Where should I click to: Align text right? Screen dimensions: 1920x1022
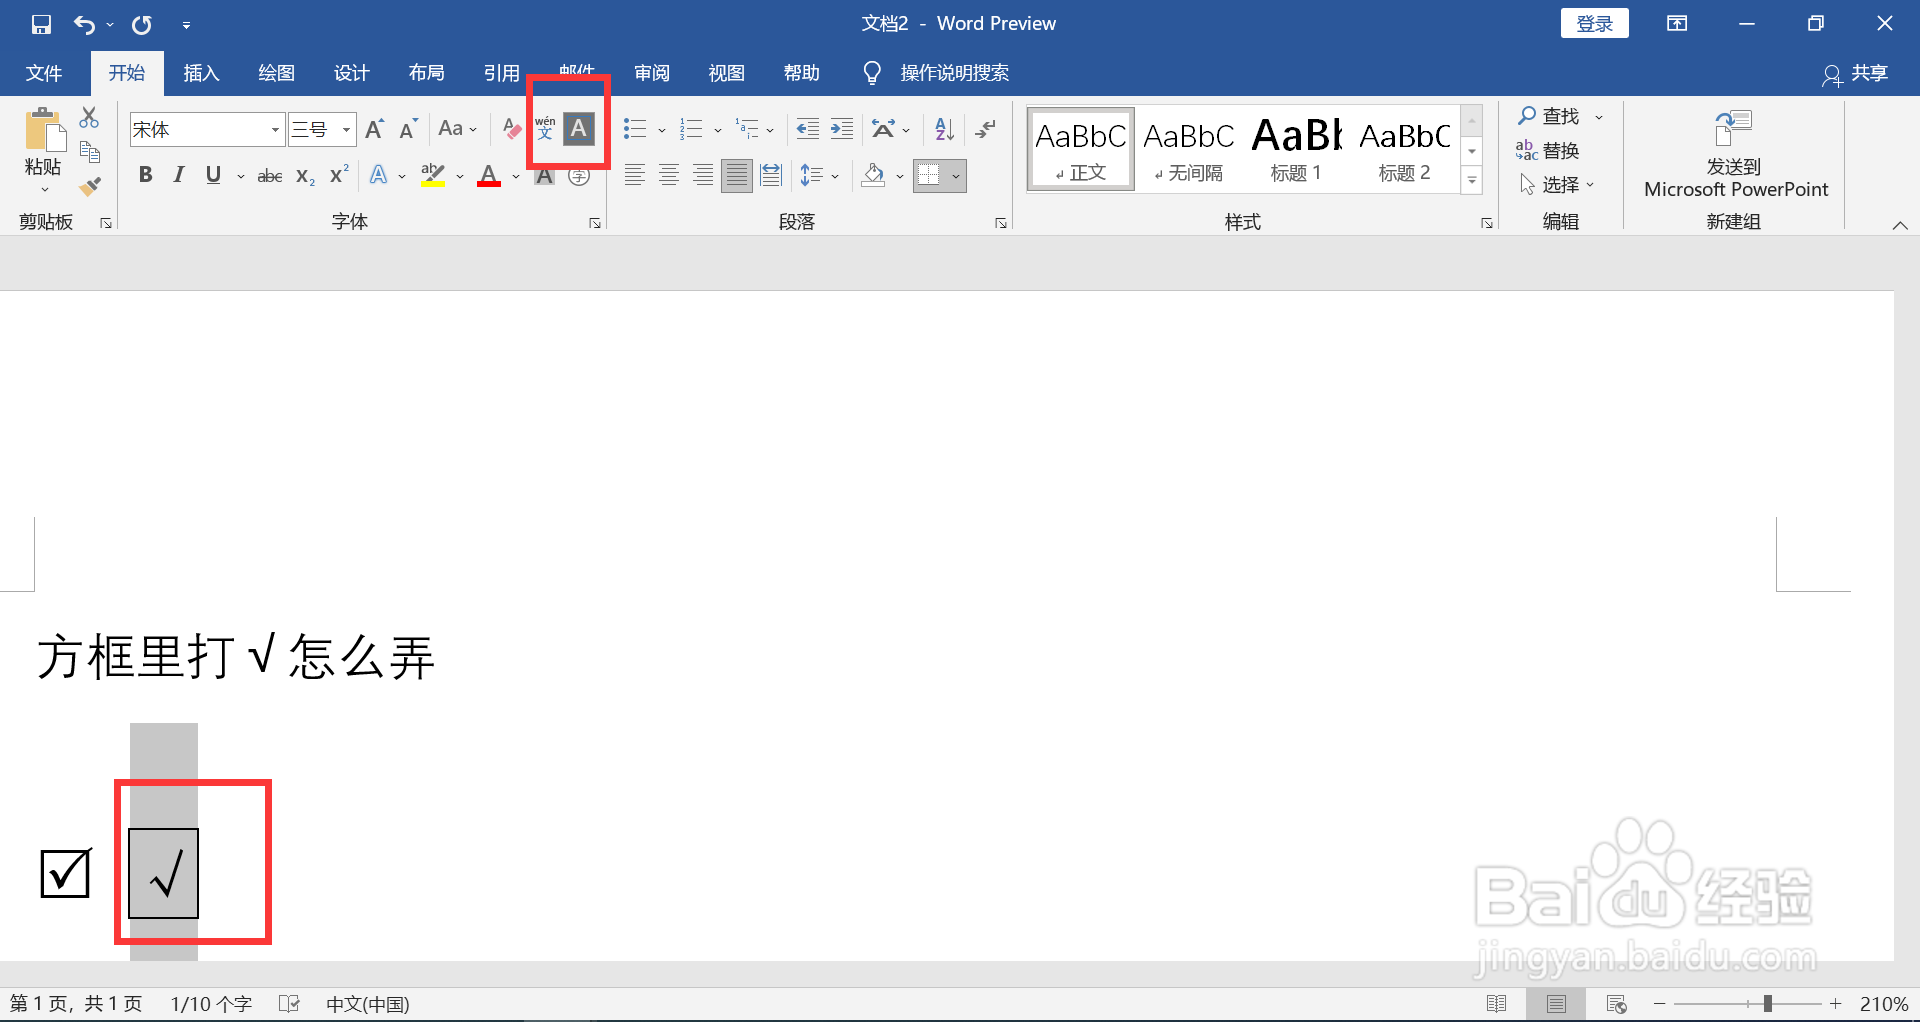(x=703, y=176)
